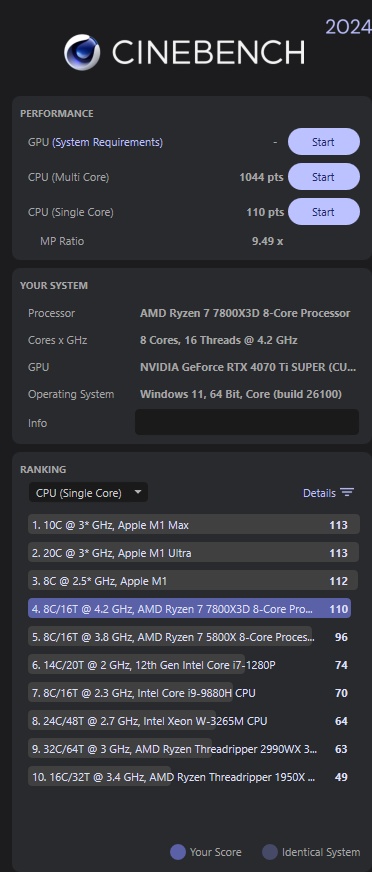Click the 9.49 x MP Ratio value
Viewport: 372px width, 872px height.
coord(267,241)
